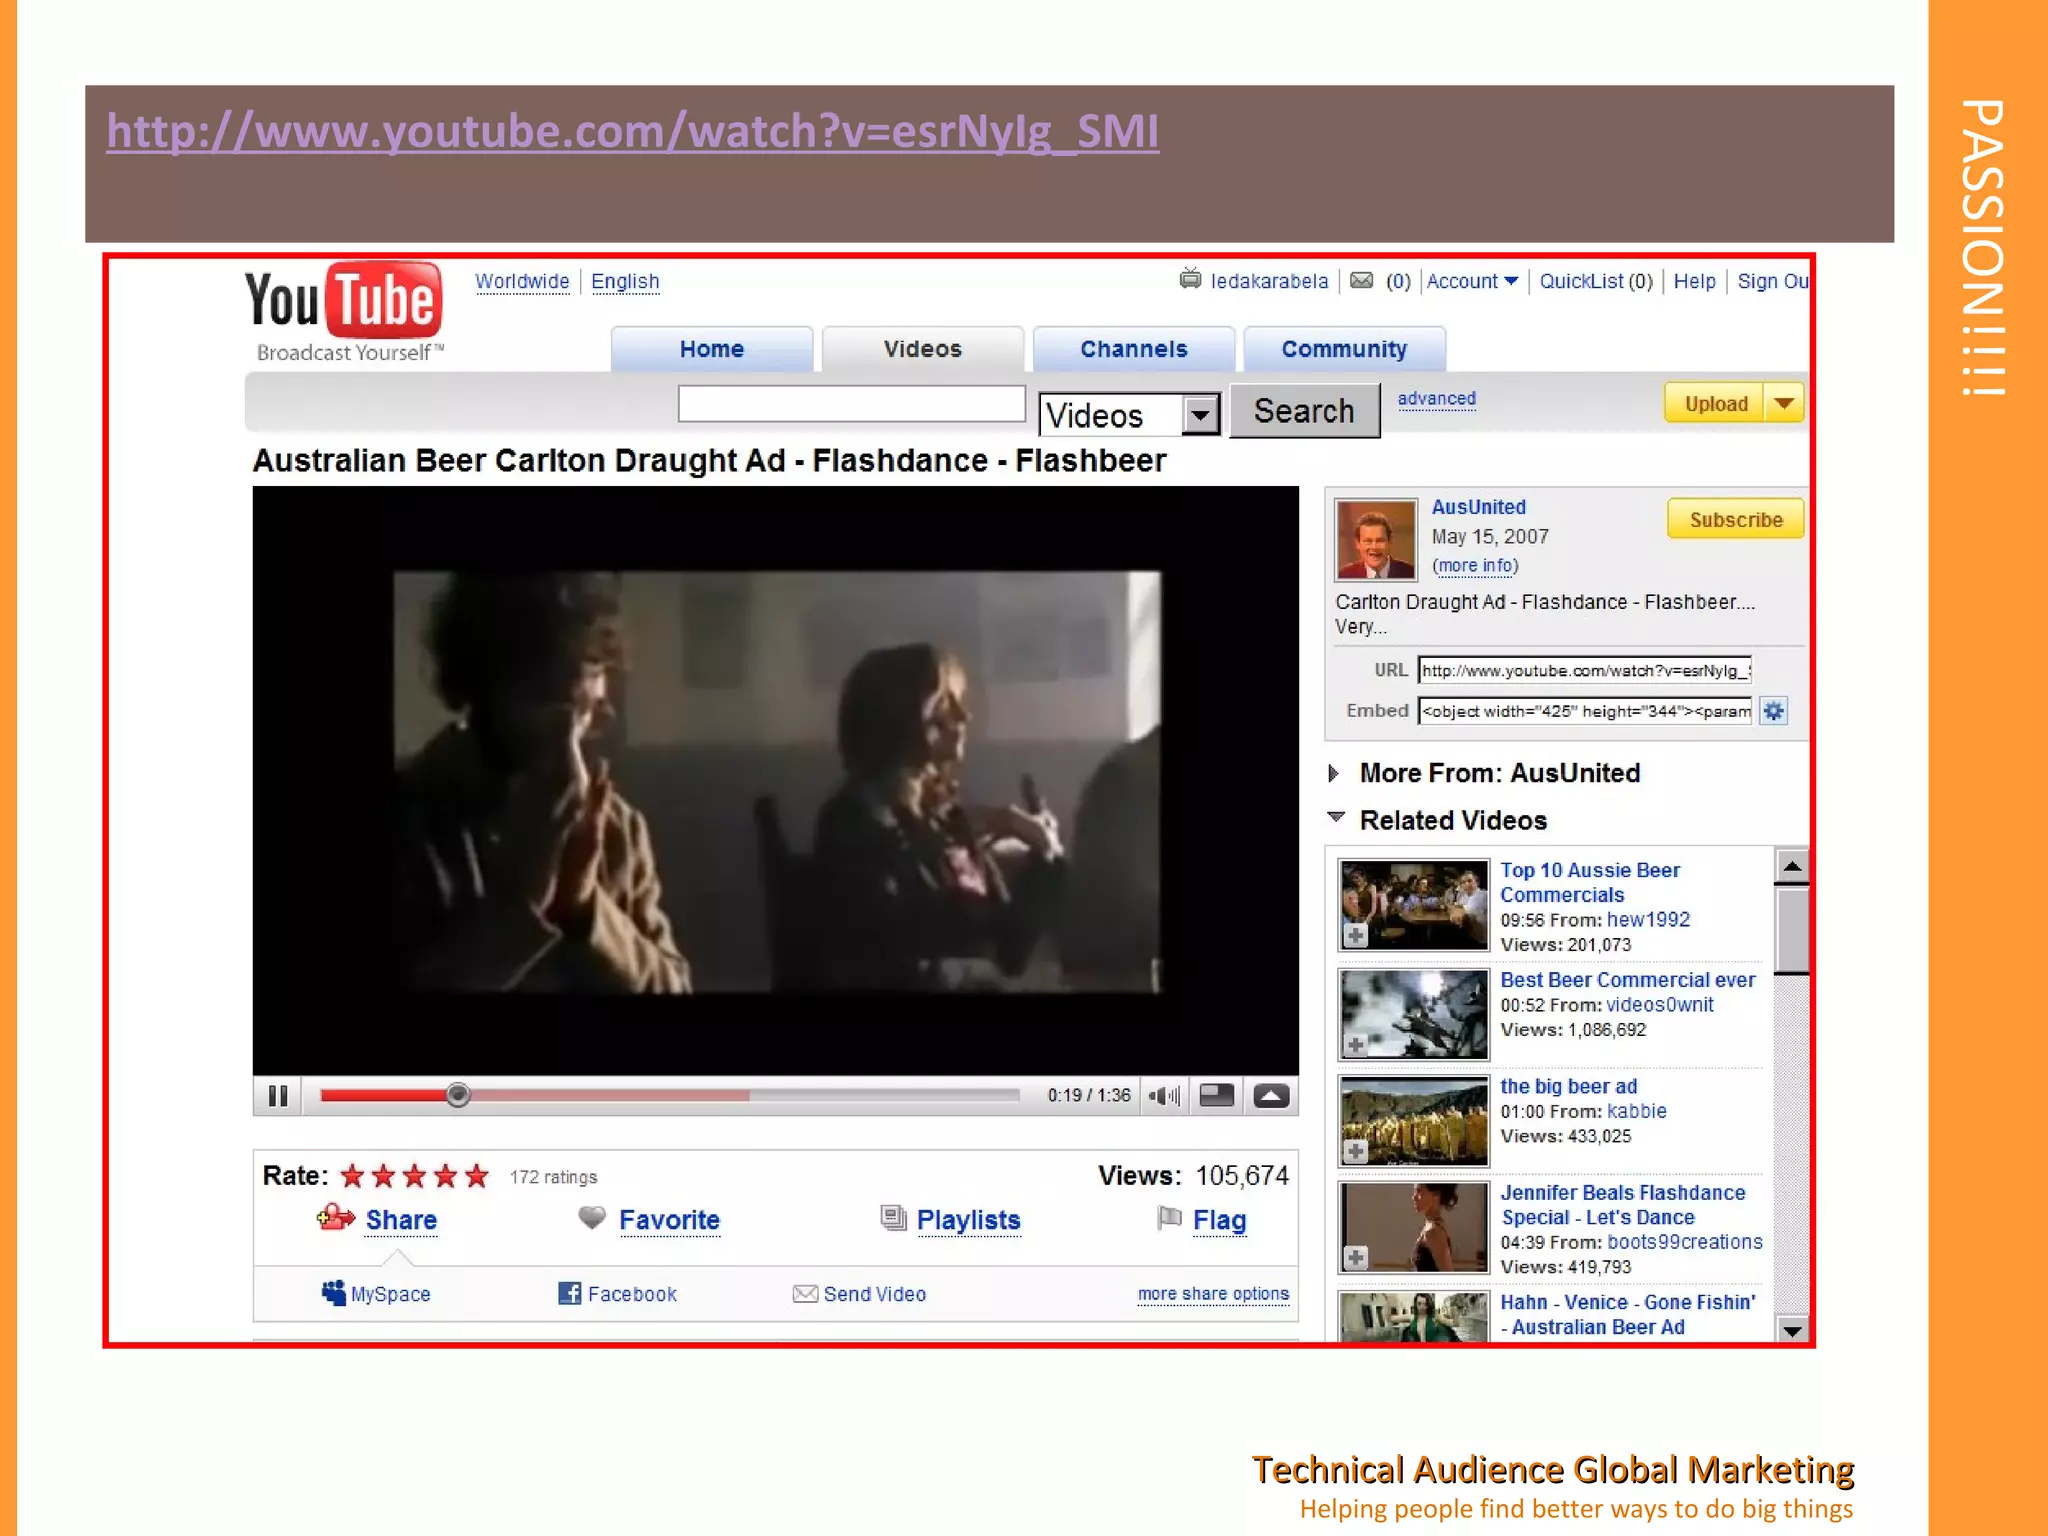Add Jennifer Beals Flashdance video to QuickList
Image resolution: width=2048 pixels, height=1536 pixels.
[1355, 1258]
